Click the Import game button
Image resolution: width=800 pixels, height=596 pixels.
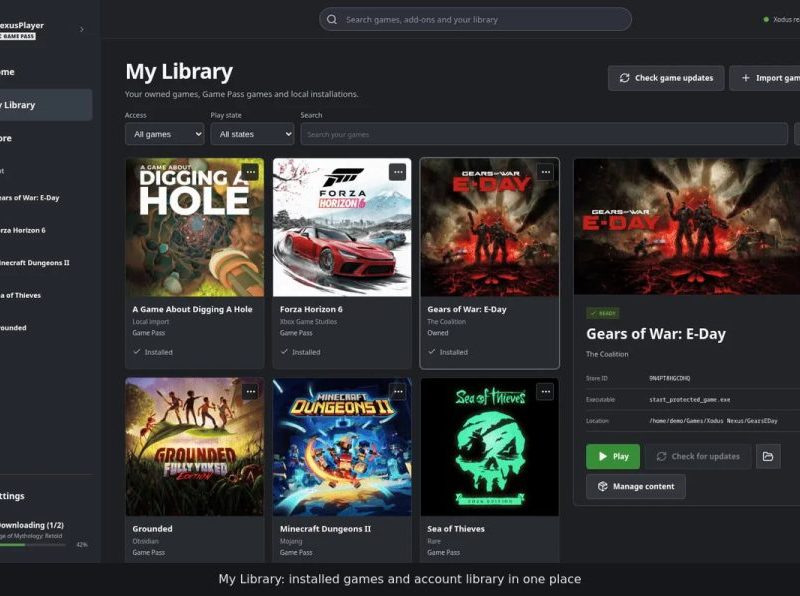(x=765, y=78)
